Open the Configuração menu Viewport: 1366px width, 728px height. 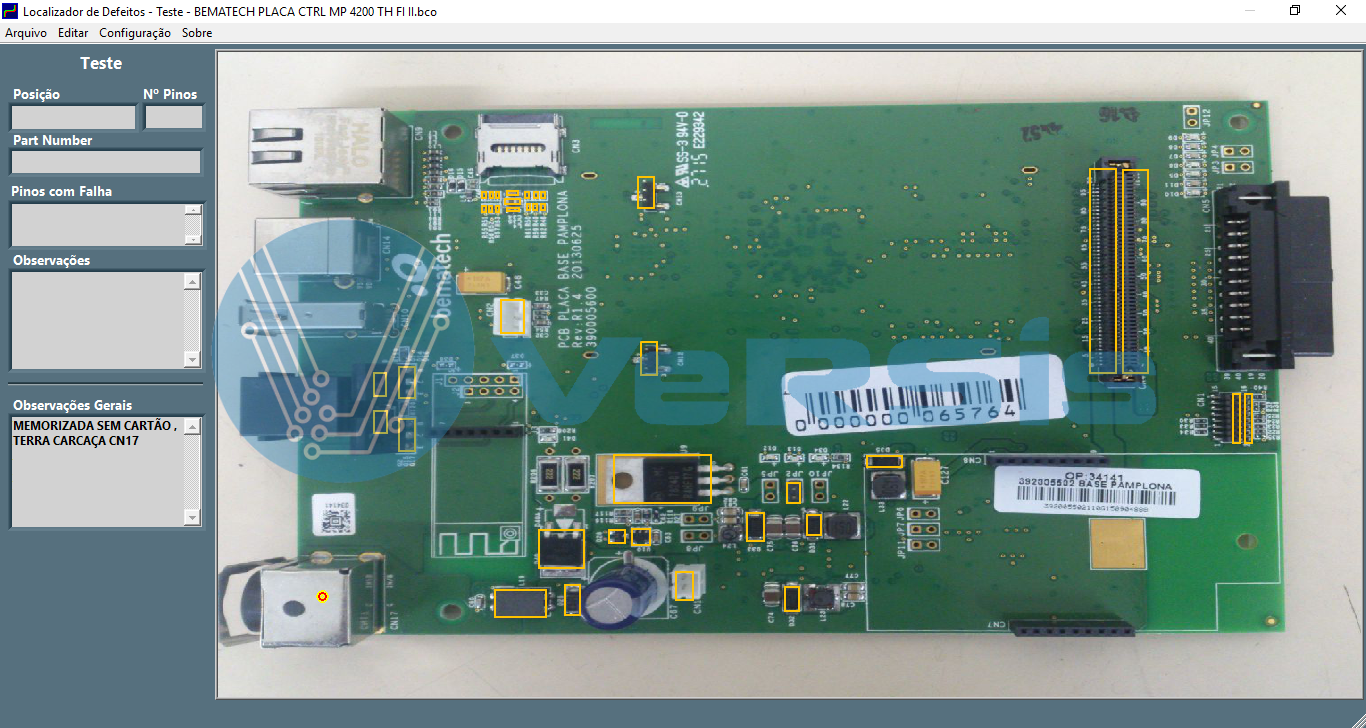tap(135, 33)
